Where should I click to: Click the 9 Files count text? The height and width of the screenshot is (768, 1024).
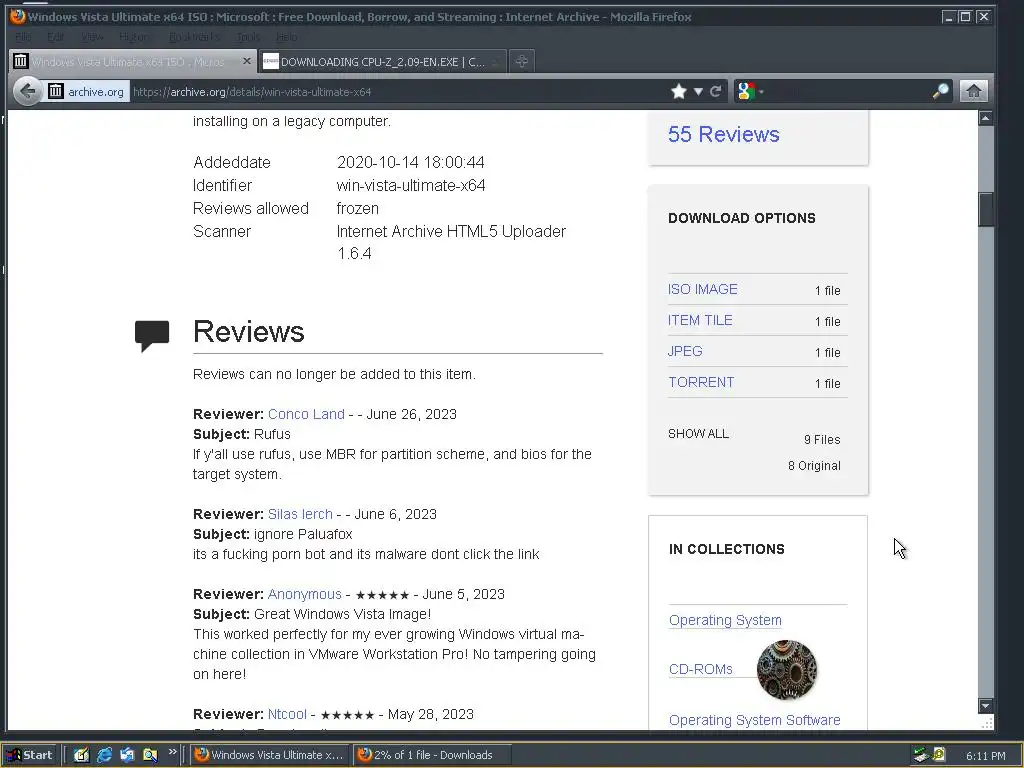click(822, 440)
